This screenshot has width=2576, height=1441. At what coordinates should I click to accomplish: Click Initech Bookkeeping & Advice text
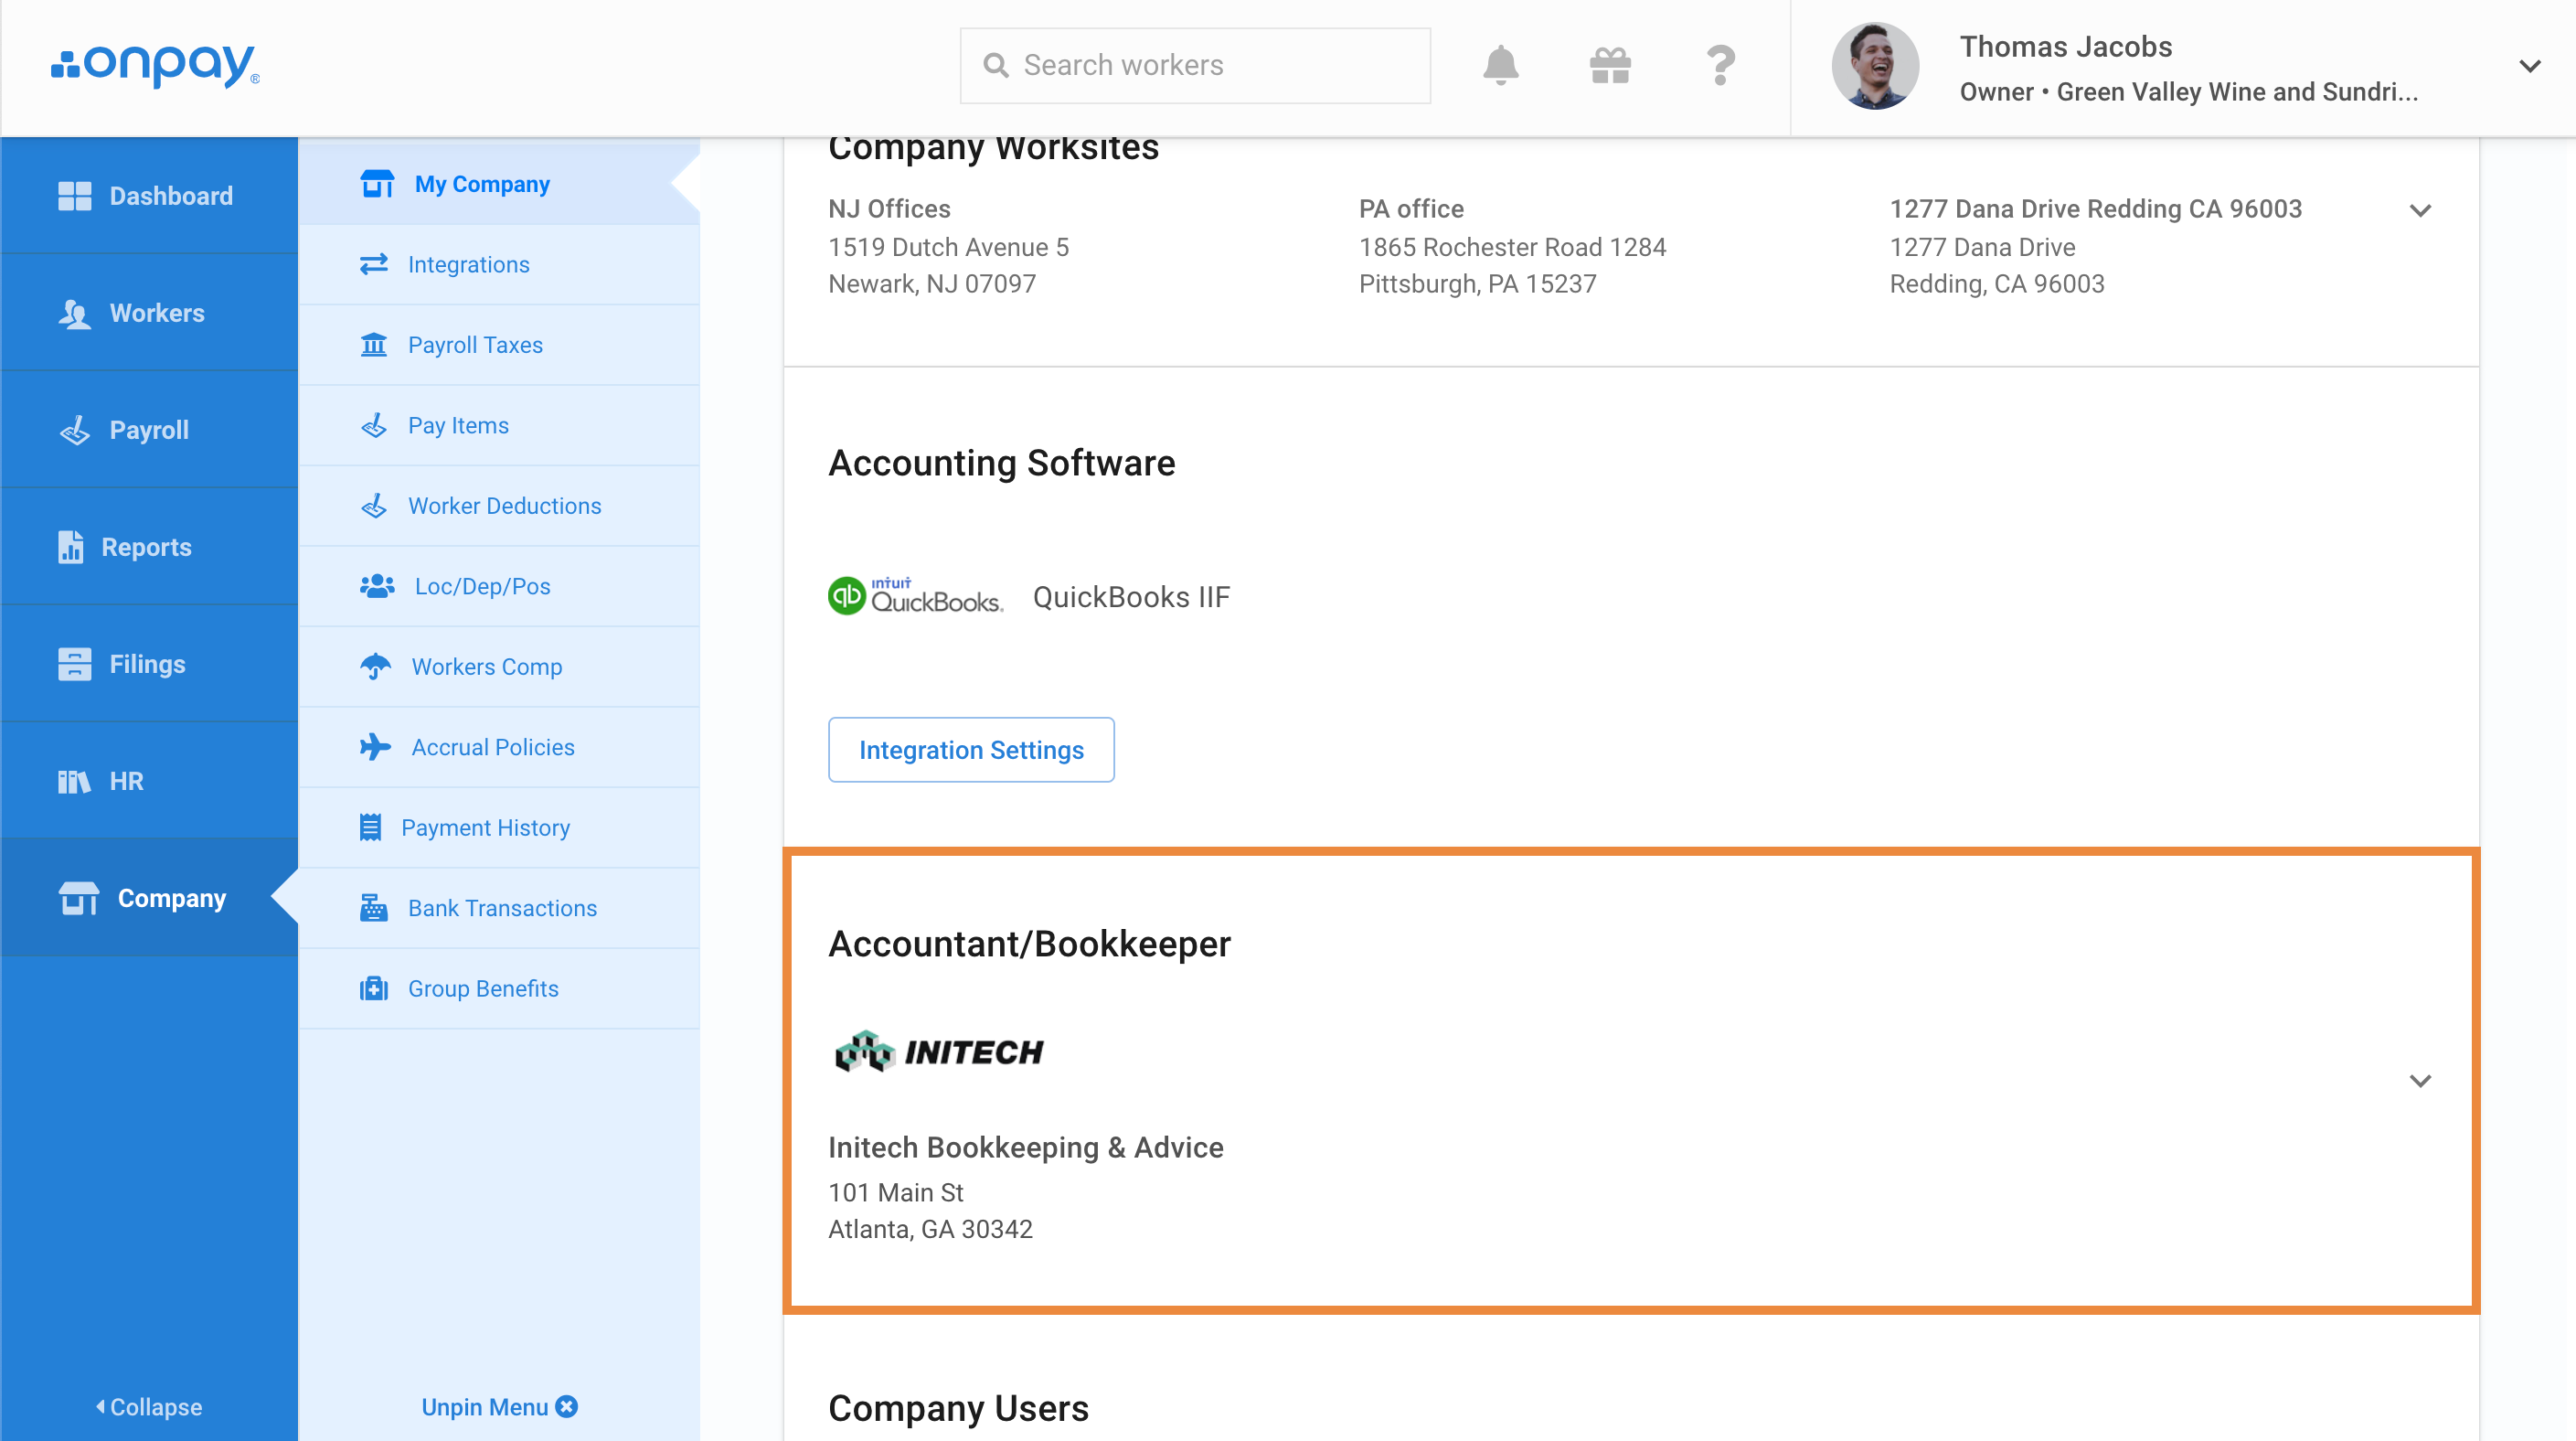click(x=1025, y=1147)
